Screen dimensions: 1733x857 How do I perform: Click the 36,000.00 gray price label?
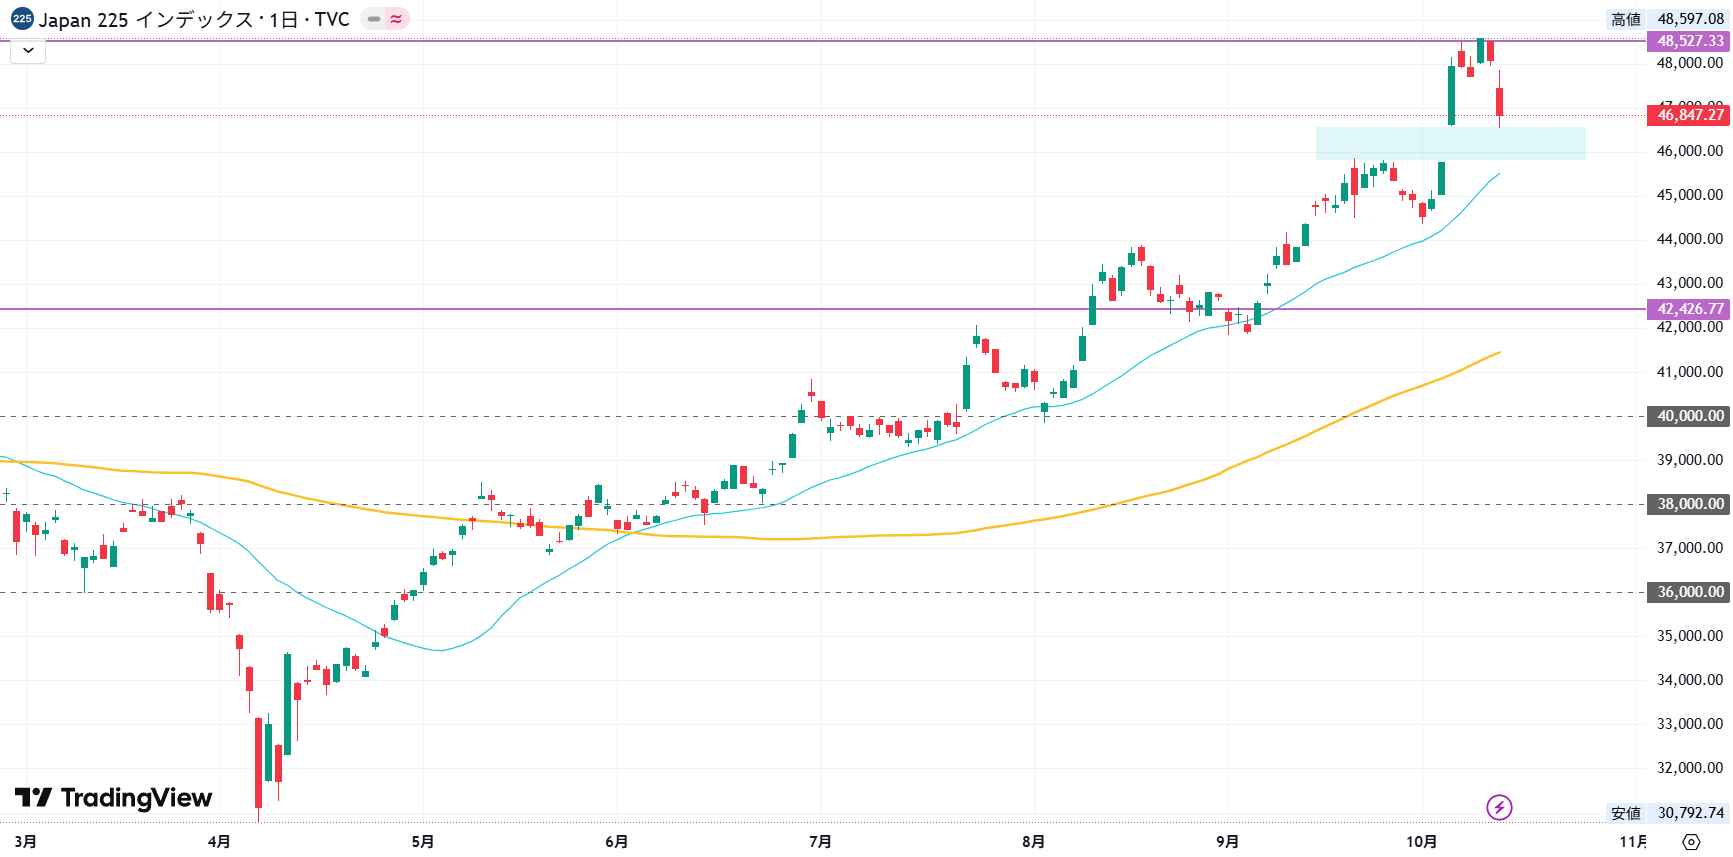tap(1688, 592)
